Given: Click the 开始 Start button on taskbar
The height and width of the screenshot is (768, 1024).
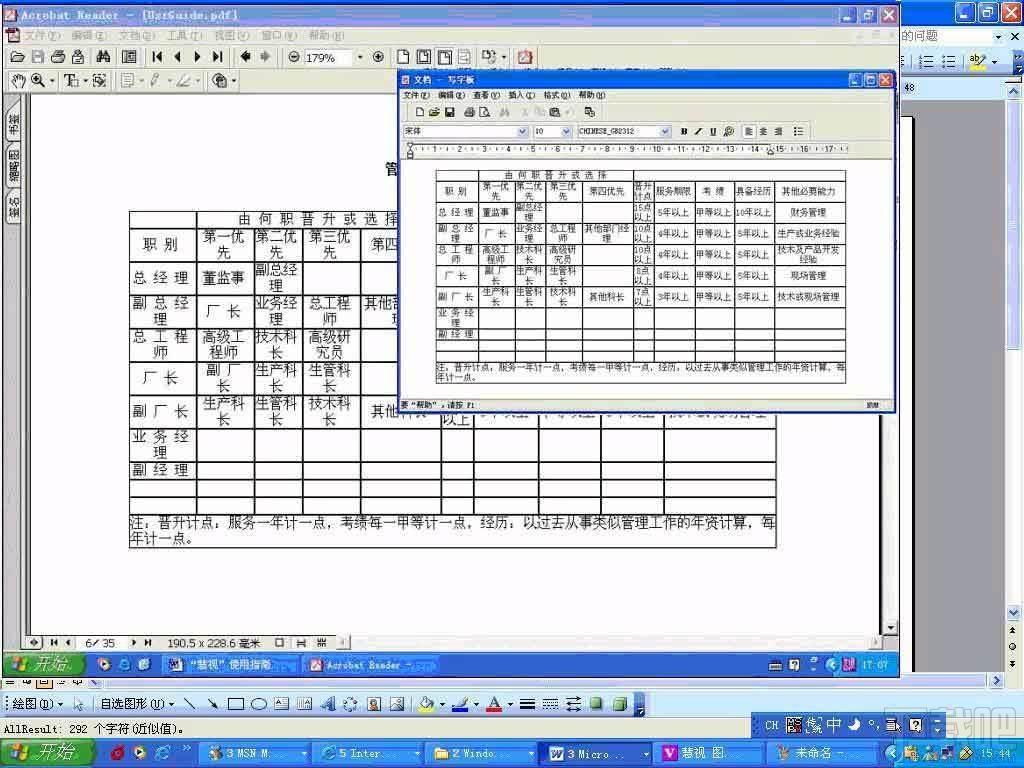Looking at the screenshot, I should click(46, 753).
